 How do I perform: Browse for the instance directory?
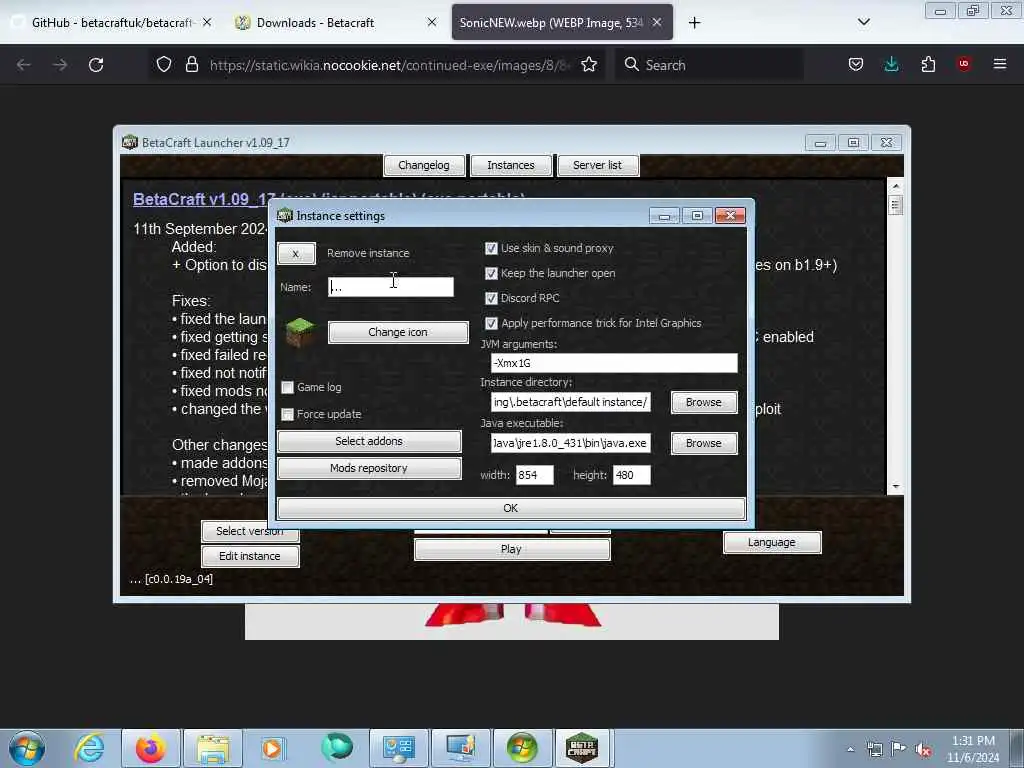click(704, 402)
